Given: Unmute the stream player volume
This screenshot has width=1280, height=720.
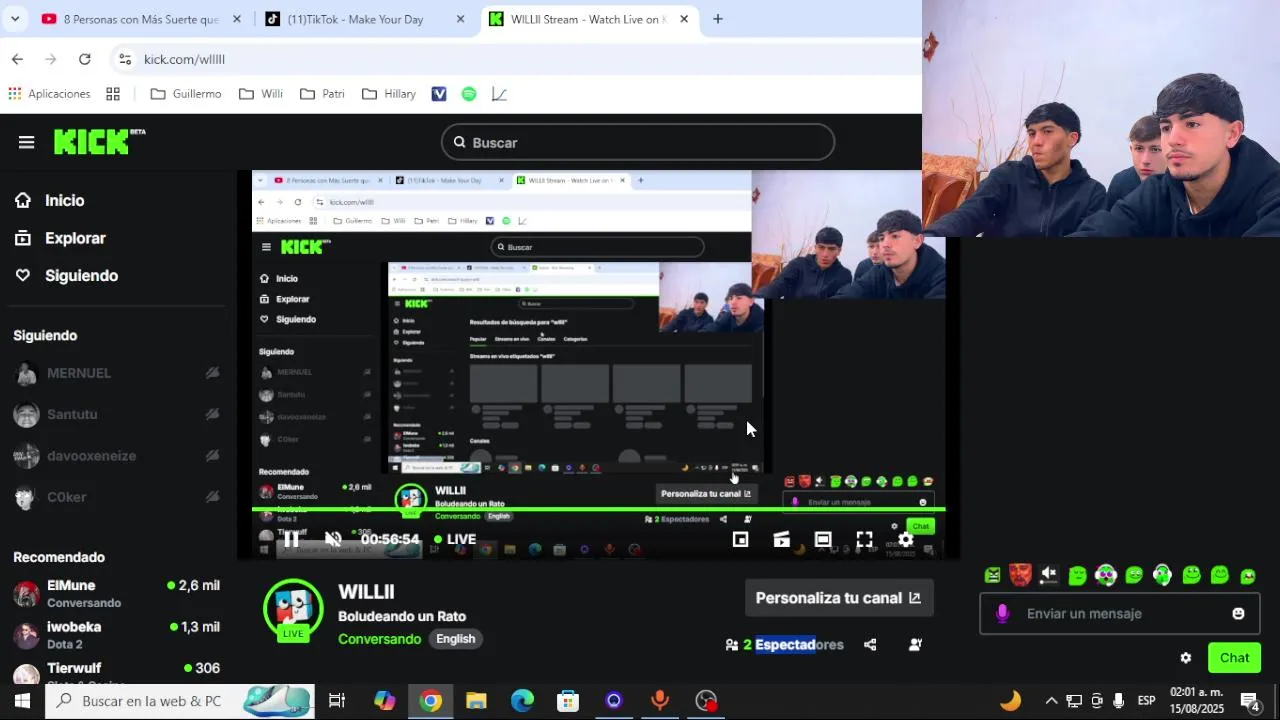Looking at the screenshot, I should point(333,539).
